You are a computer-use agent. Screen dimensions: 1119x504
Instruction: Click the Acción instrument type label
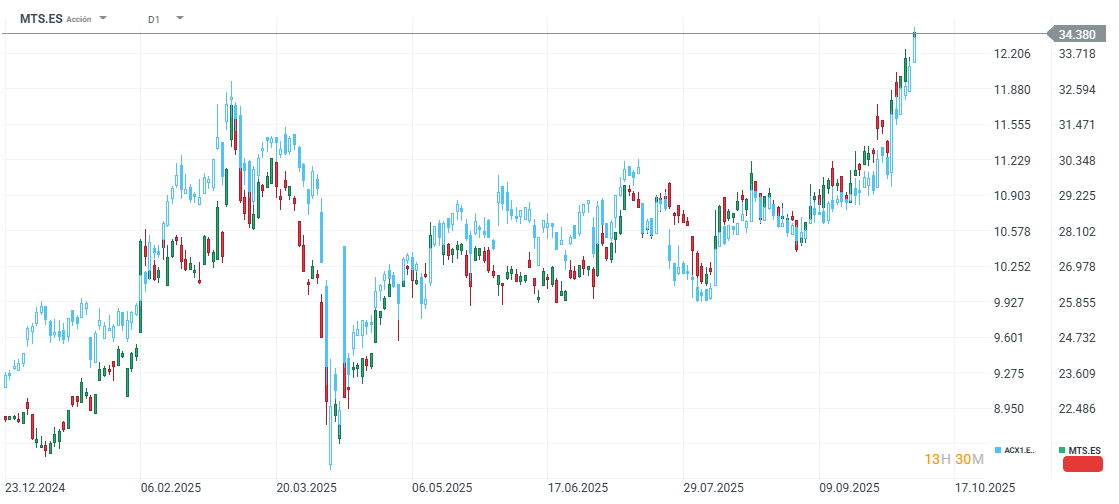(x=79, y=19)
